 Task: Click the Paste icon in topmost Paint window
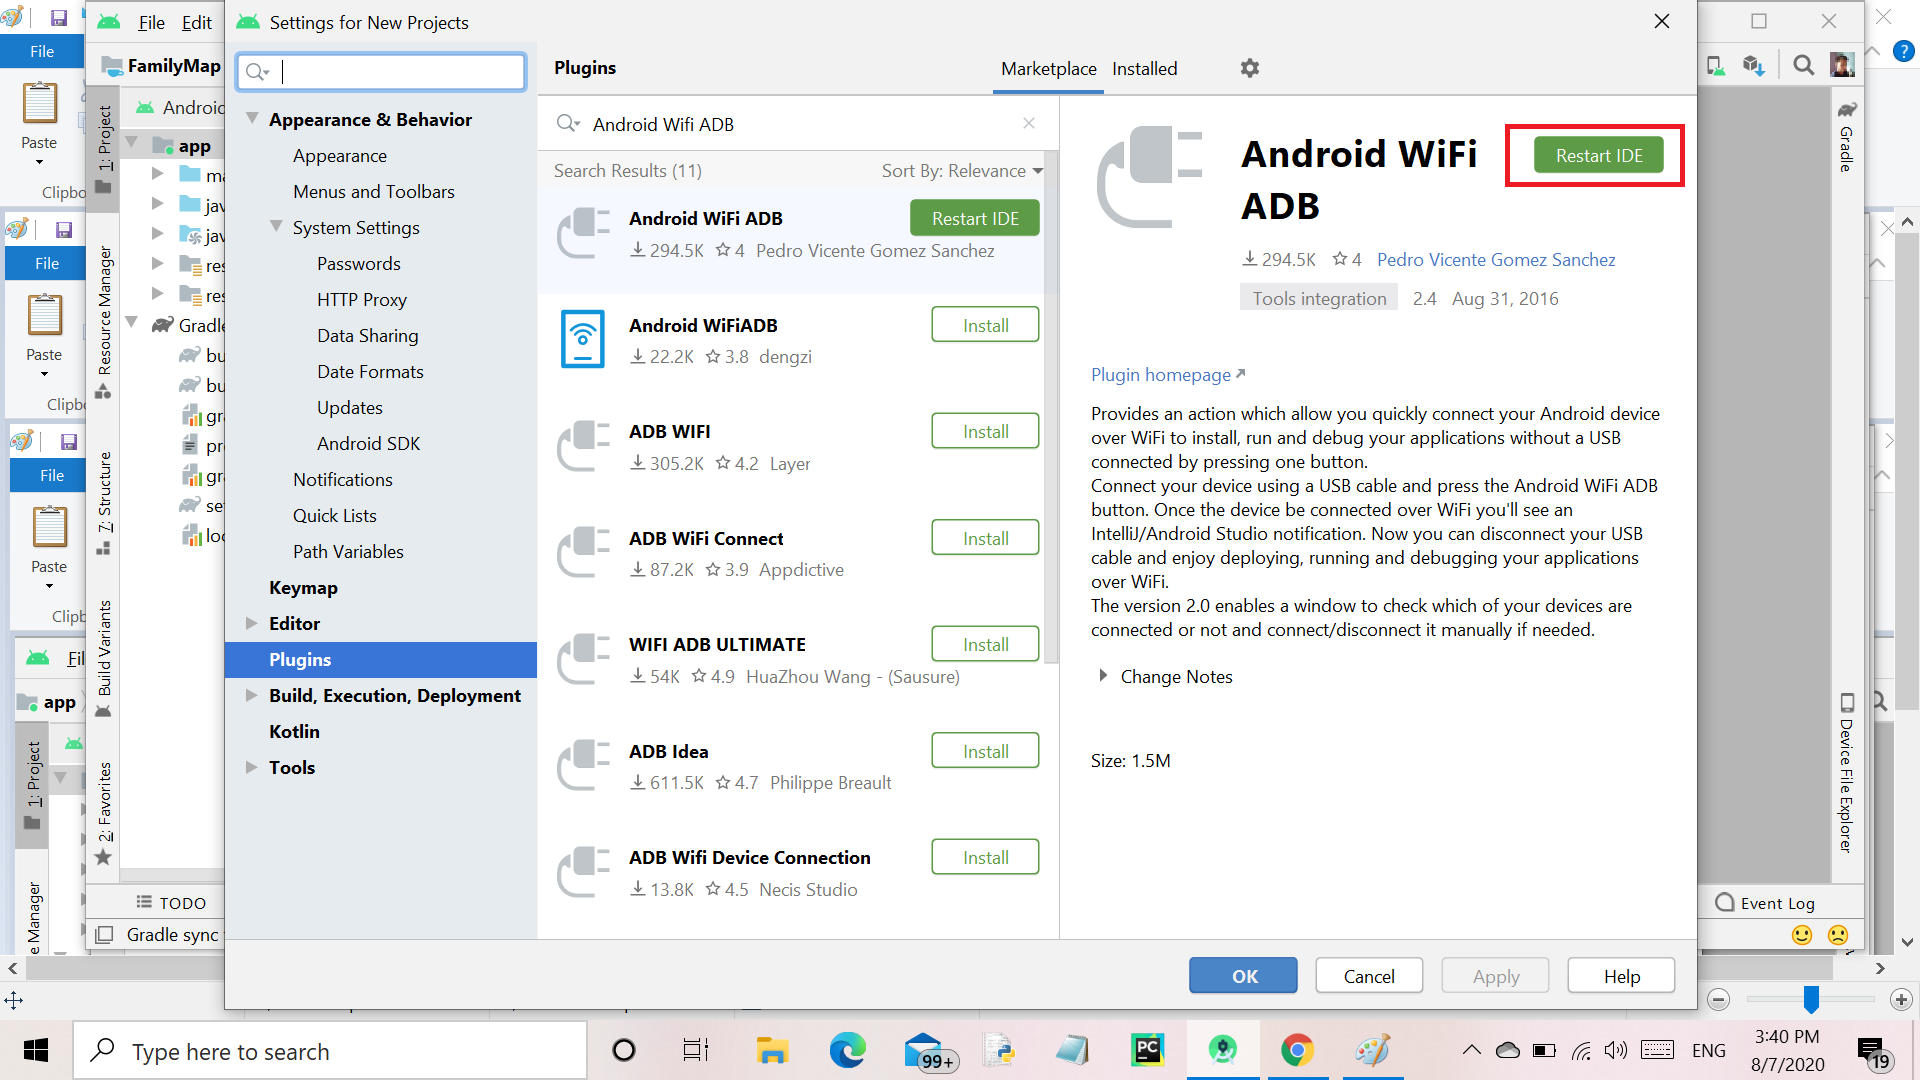coord(40,104)
